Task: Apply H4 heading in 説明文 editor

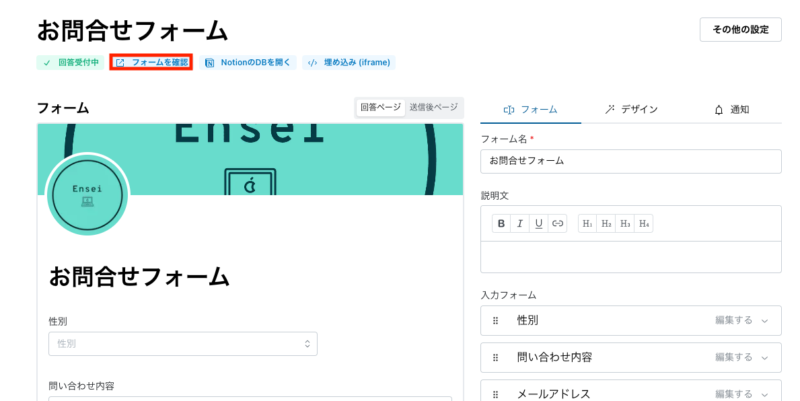Action: pos(644,223)
